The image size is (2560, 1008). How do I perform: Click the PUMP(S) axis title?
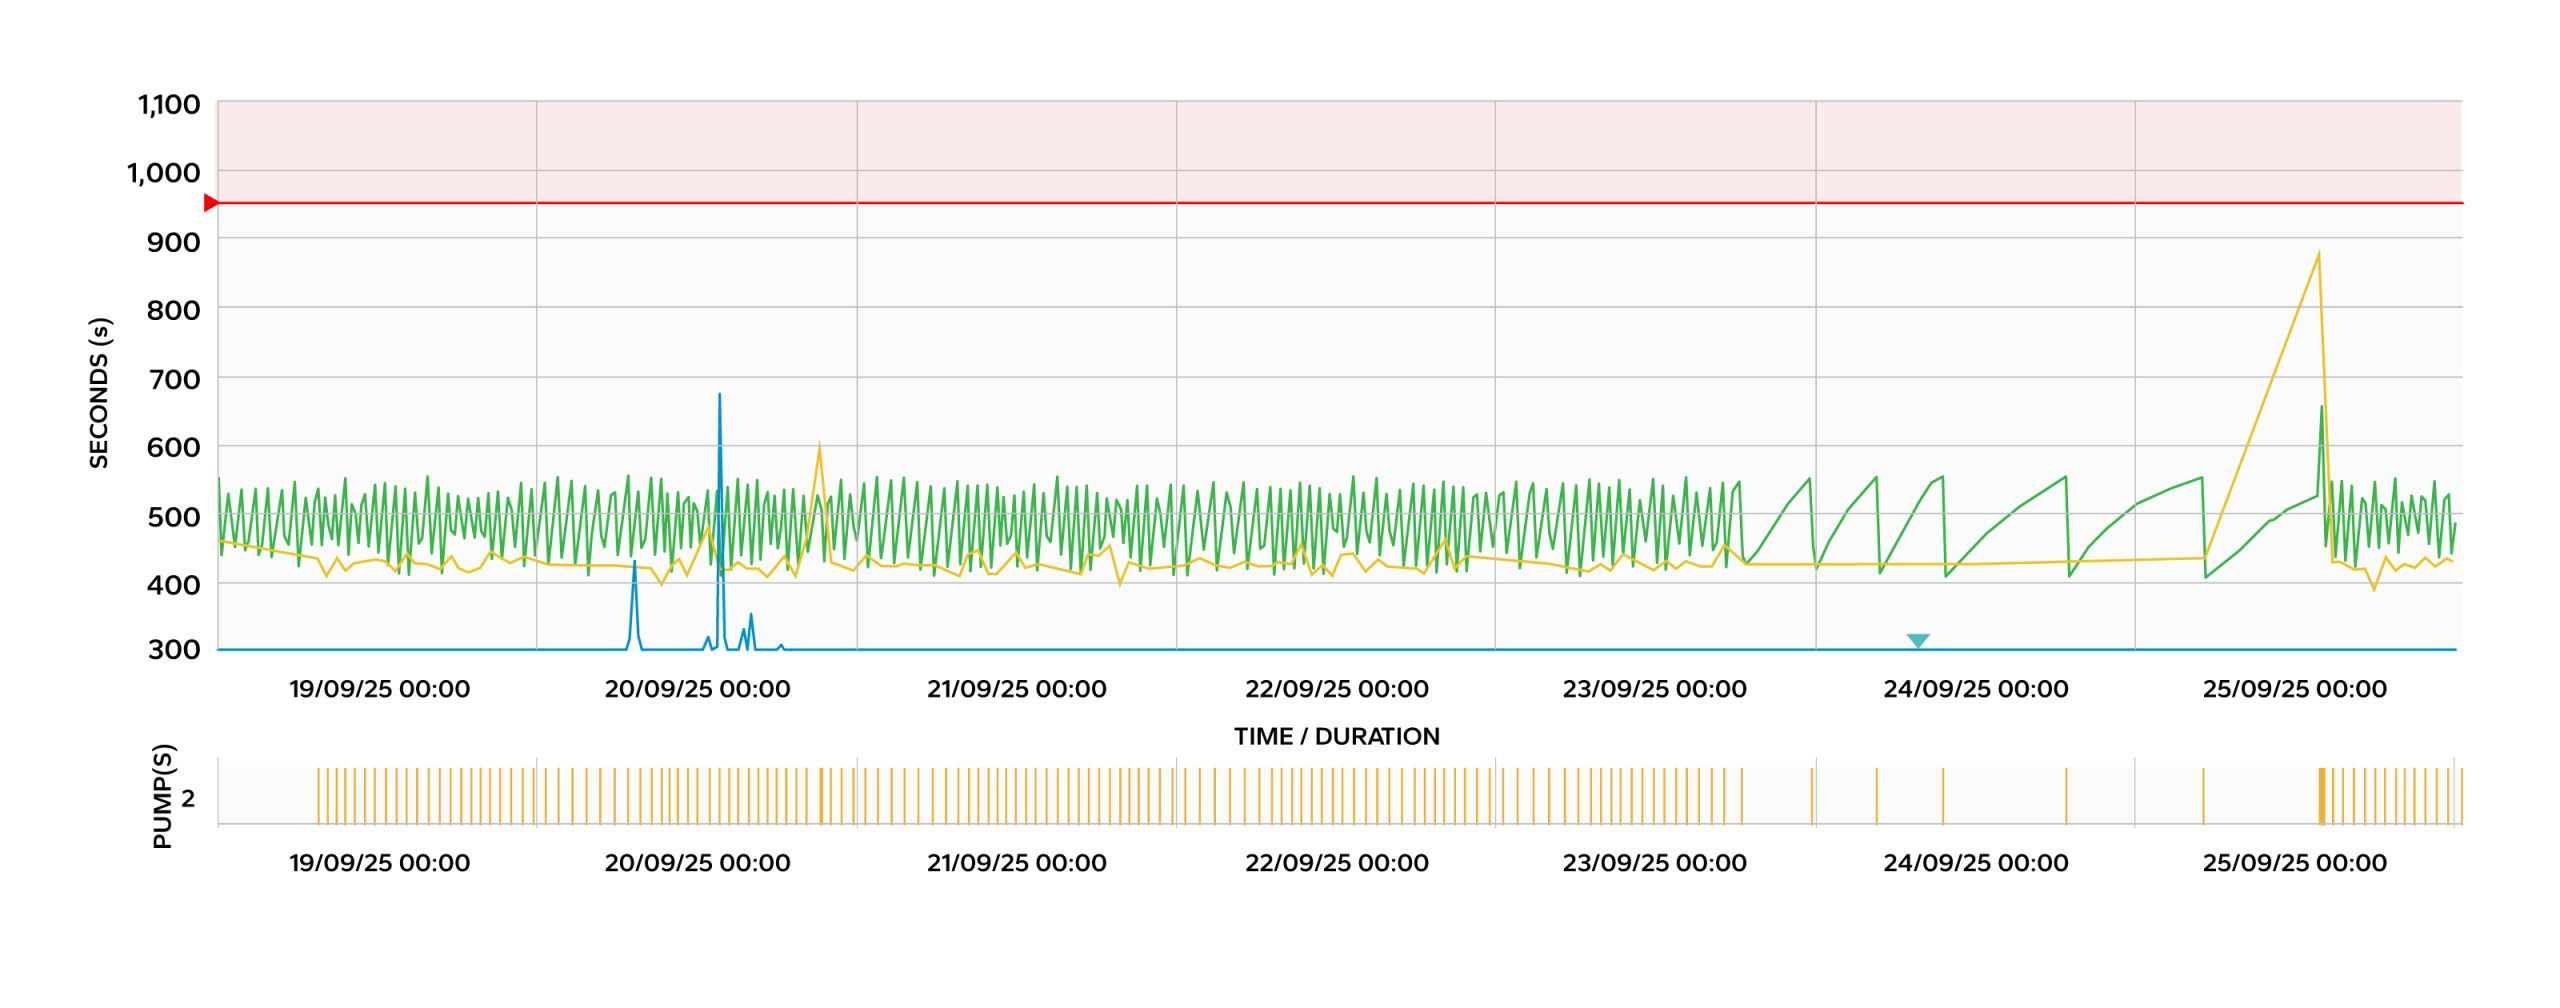[162, 796]
